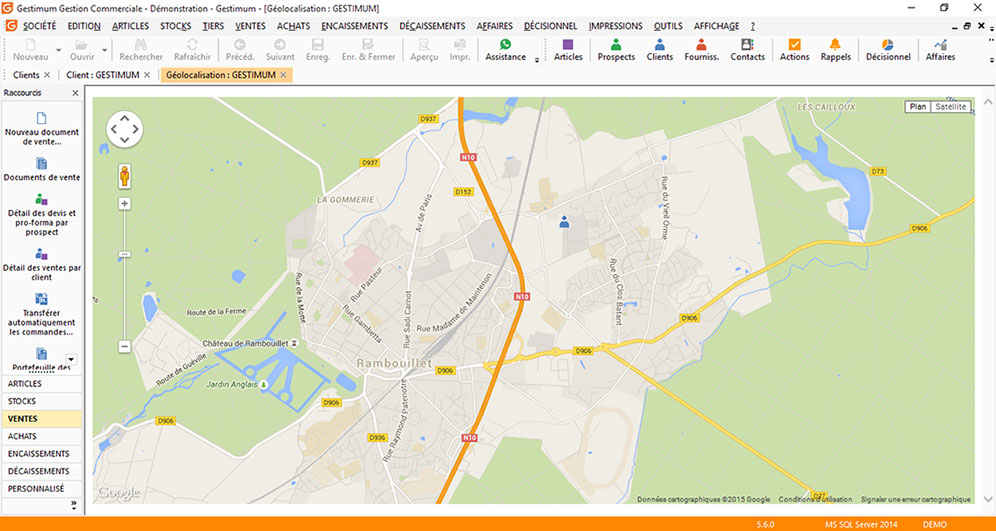This screenshot has width=996, height=531.
Task: Switch to Client : GESTIMUM tab
Action: (102, 75)
